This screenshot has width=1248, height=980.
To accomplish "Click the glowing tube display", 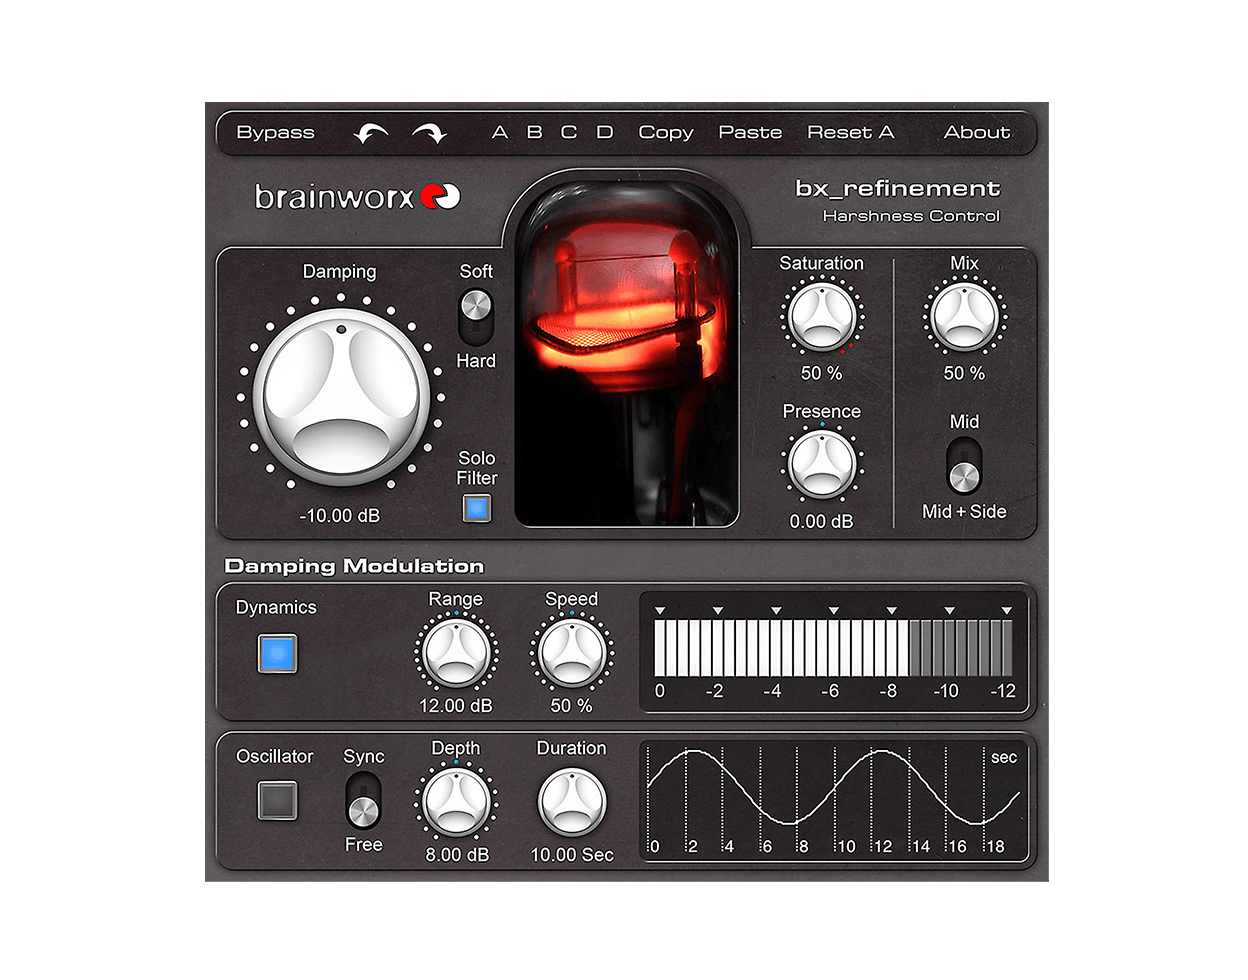I will [626, 355].
